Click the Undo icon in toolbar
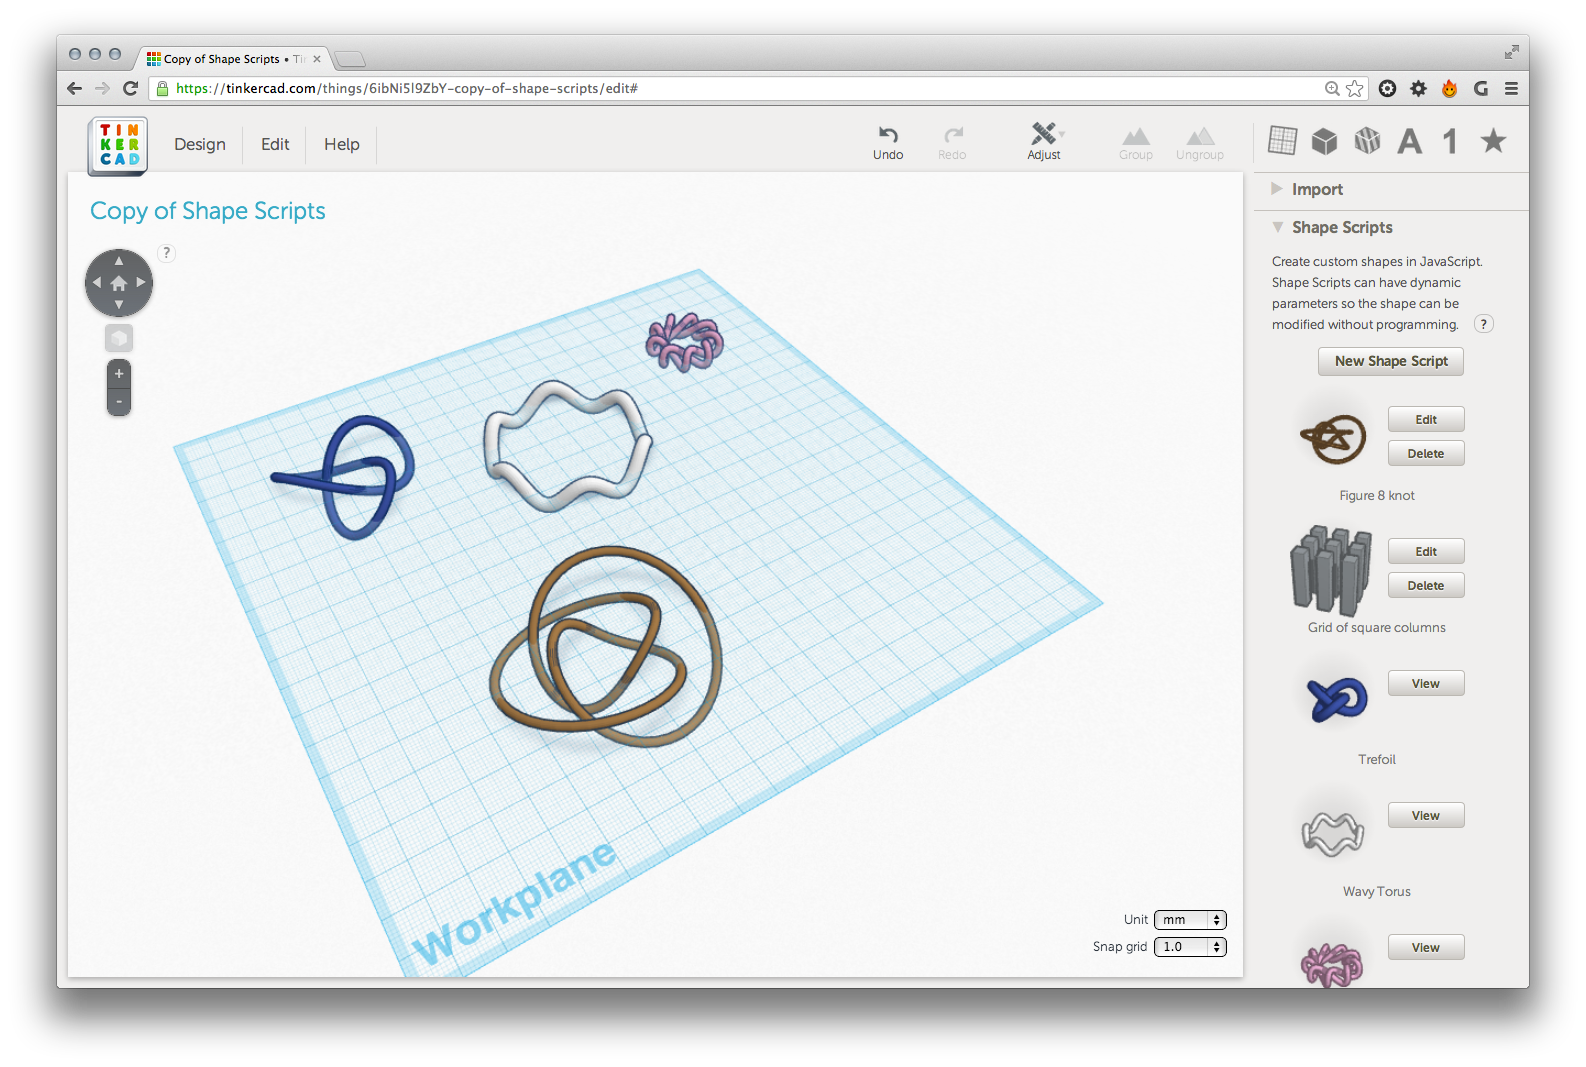Screen dimensions: 1586x1067 pos(888,136)
